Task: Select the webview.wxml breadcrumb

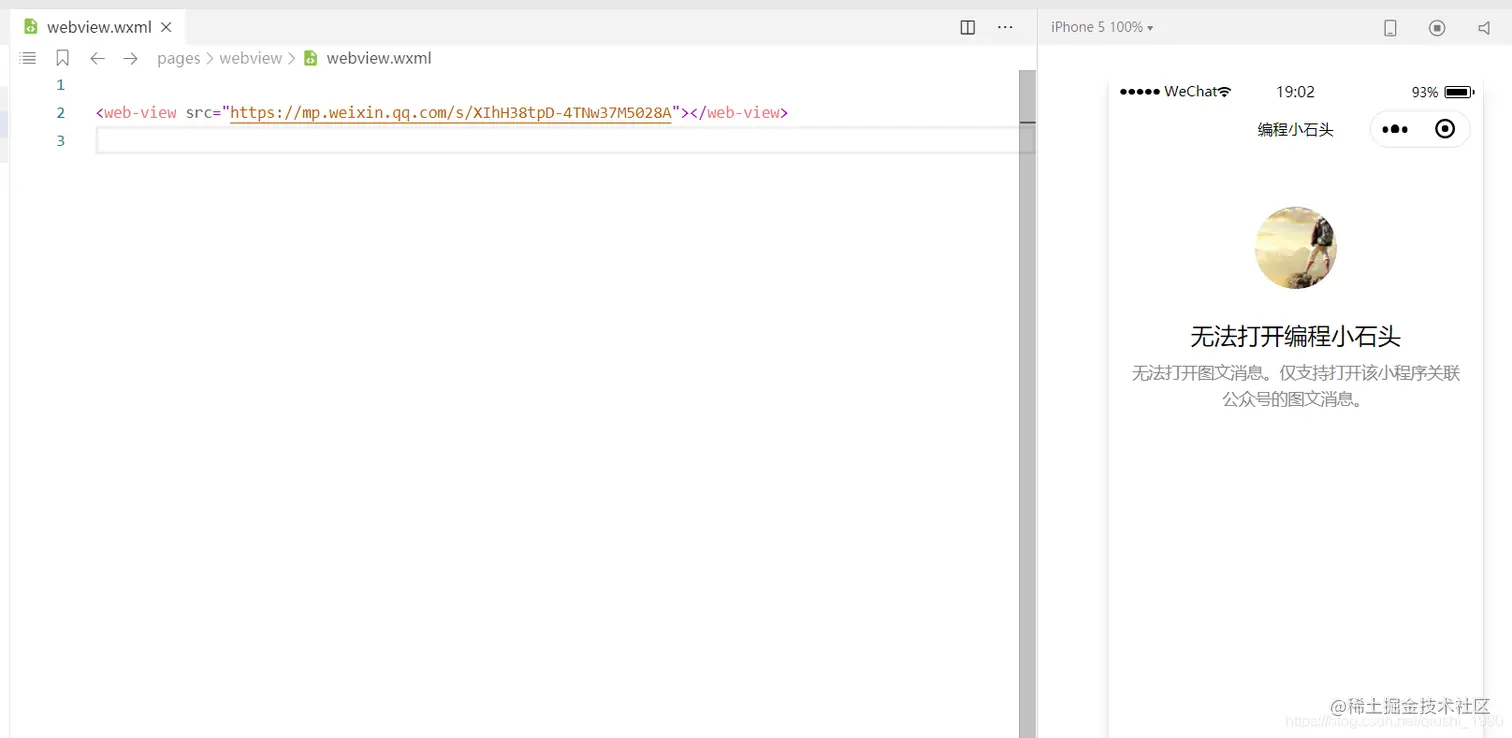Action: pyautogui.click(x=367, y=58)
